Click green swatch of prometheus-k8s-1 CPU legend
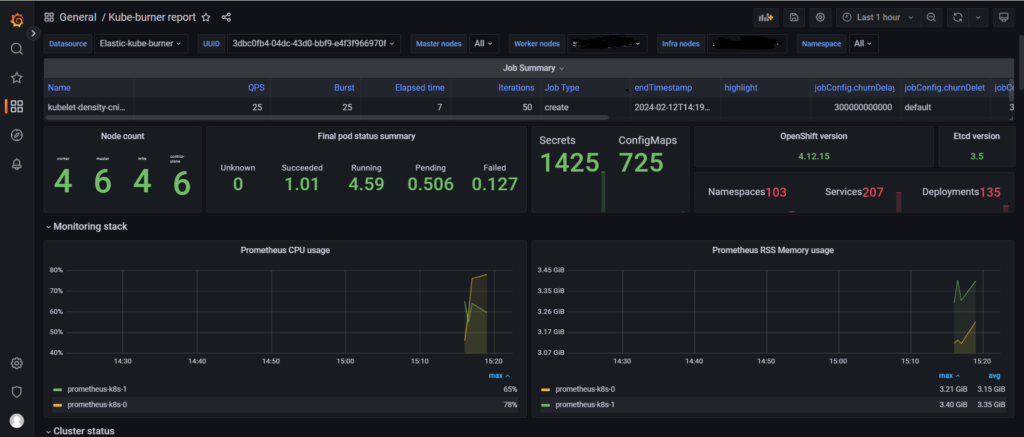The width and height of the screenshot is (1024, 437). 57,389
